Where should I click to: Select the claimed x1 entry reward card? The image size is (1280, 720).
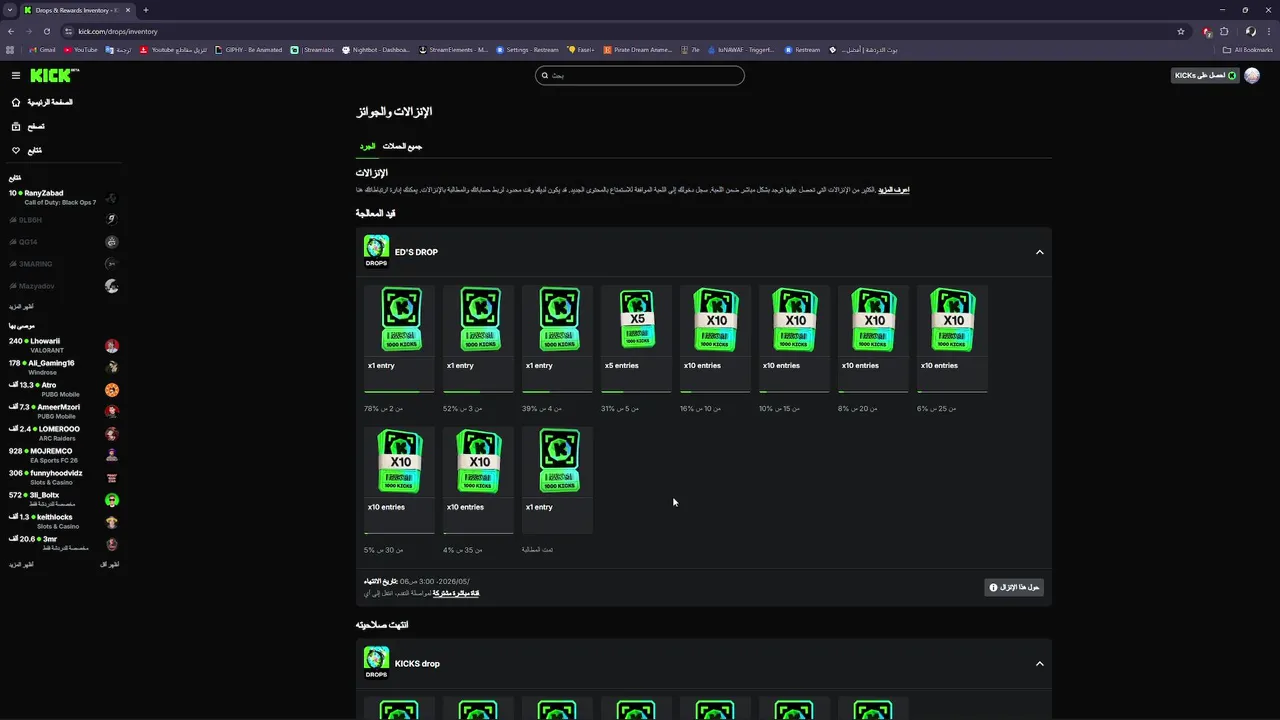557,480
